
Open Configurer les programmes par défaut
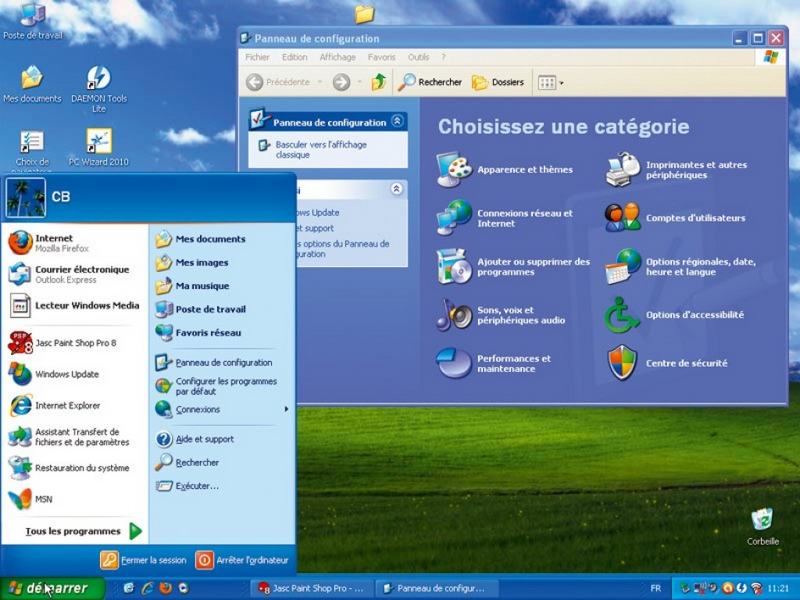pos(216,386)
